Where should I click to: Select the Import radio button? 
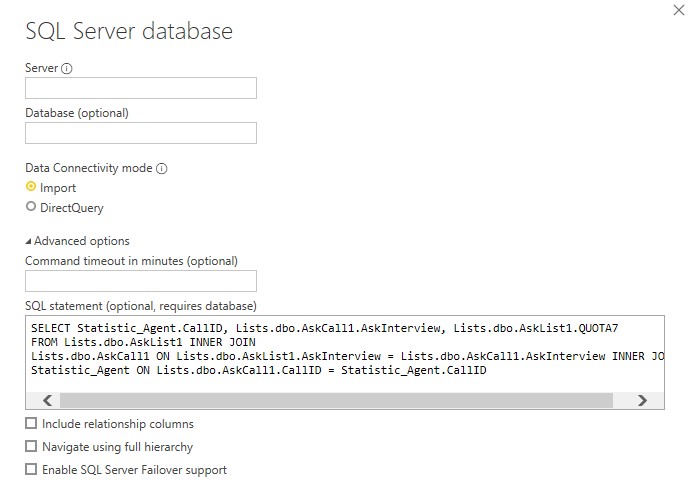point(31,186)
